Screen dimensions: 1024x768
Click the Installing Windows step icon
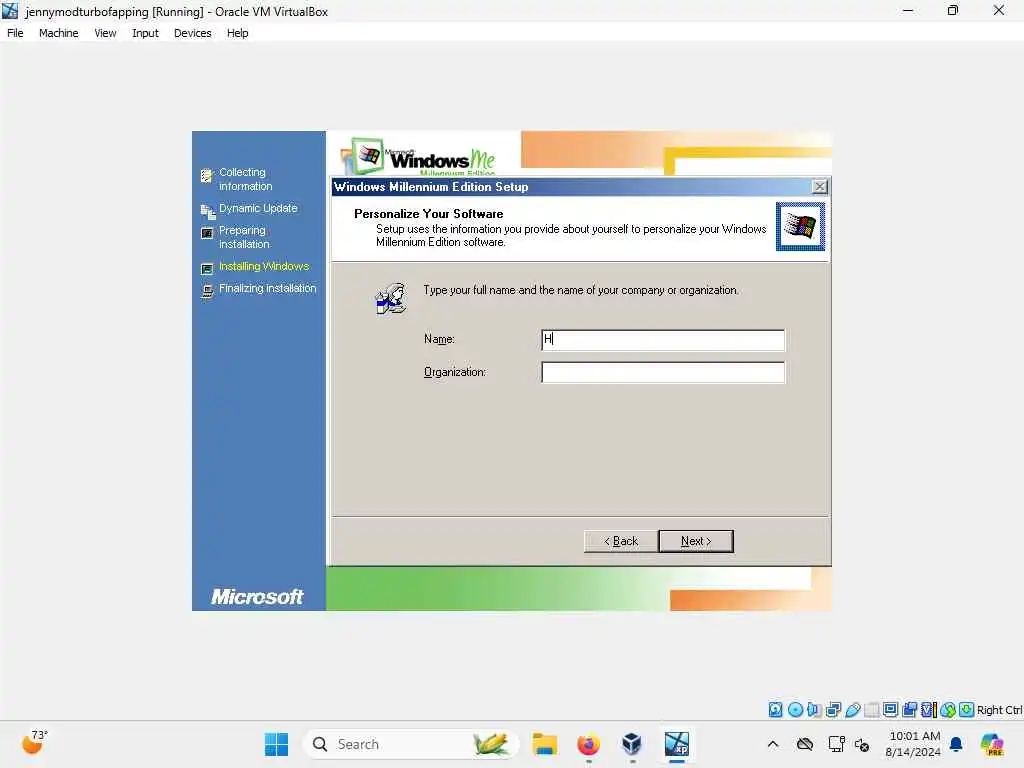[x=207, y=268]
